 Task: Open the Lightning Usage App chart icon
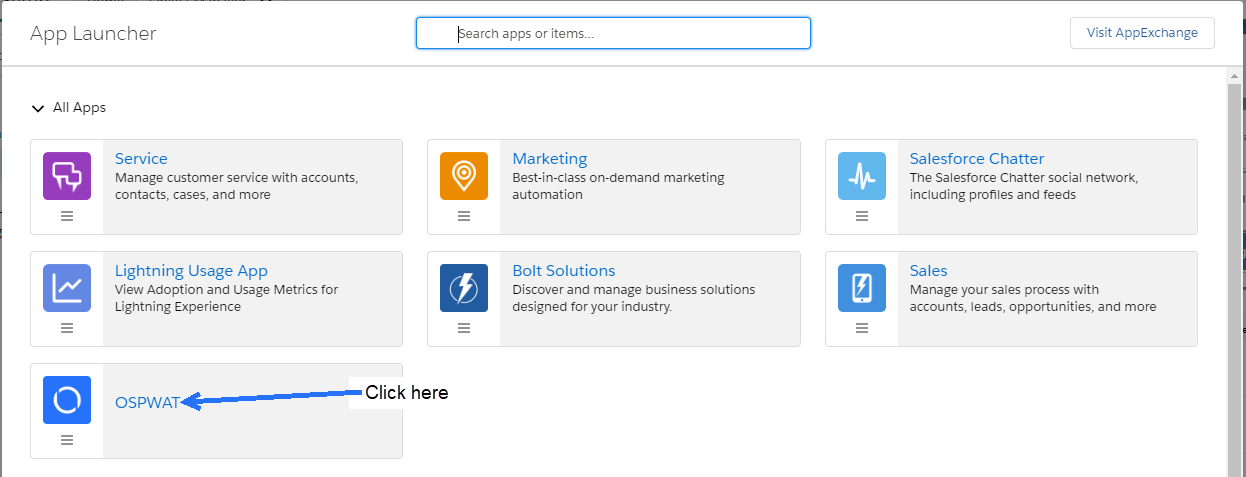point(67,288)
